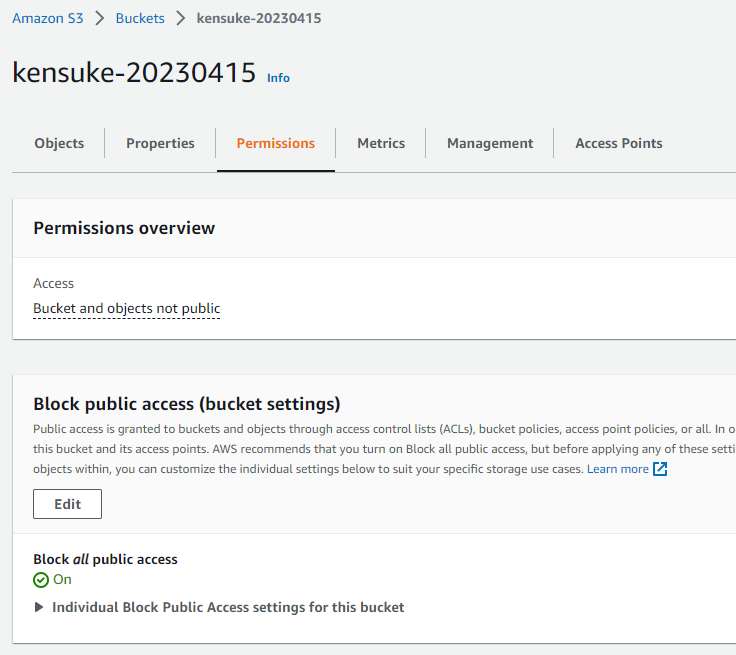
Task: Select the Permissions tab
Action: [276, 143]
